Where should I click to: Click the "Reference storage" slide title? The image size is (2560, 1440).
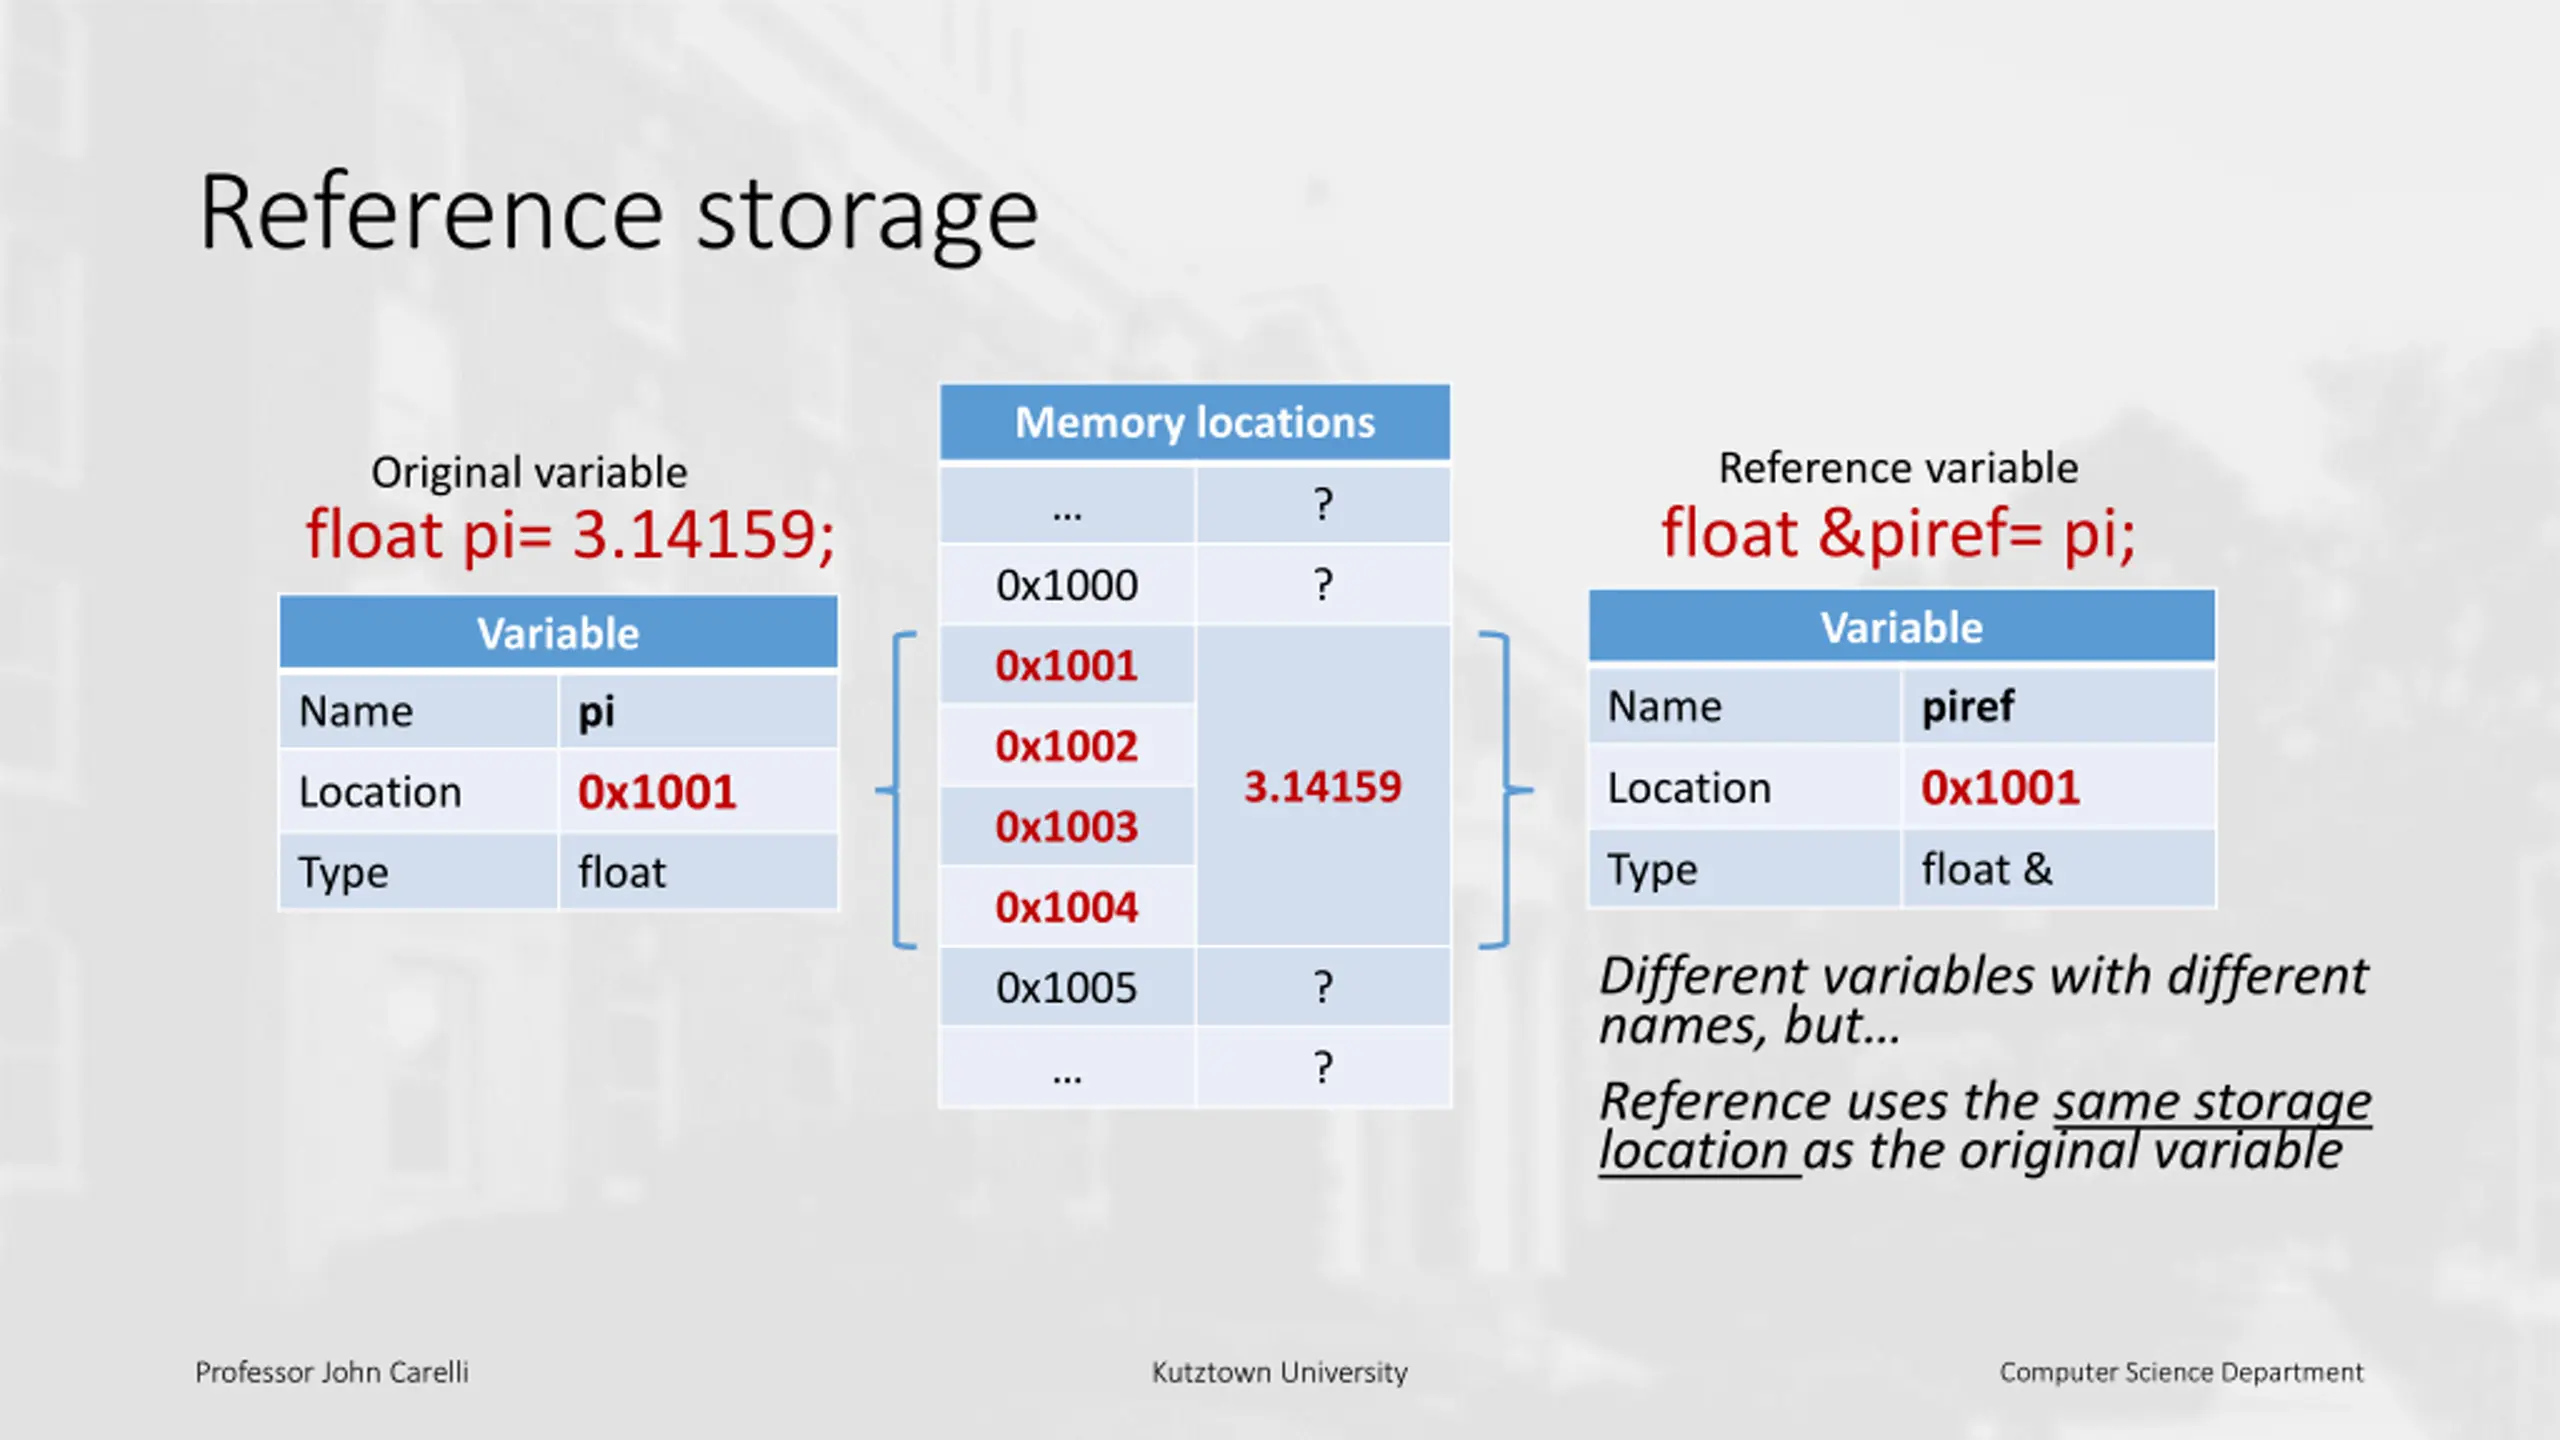coord(618,214)
